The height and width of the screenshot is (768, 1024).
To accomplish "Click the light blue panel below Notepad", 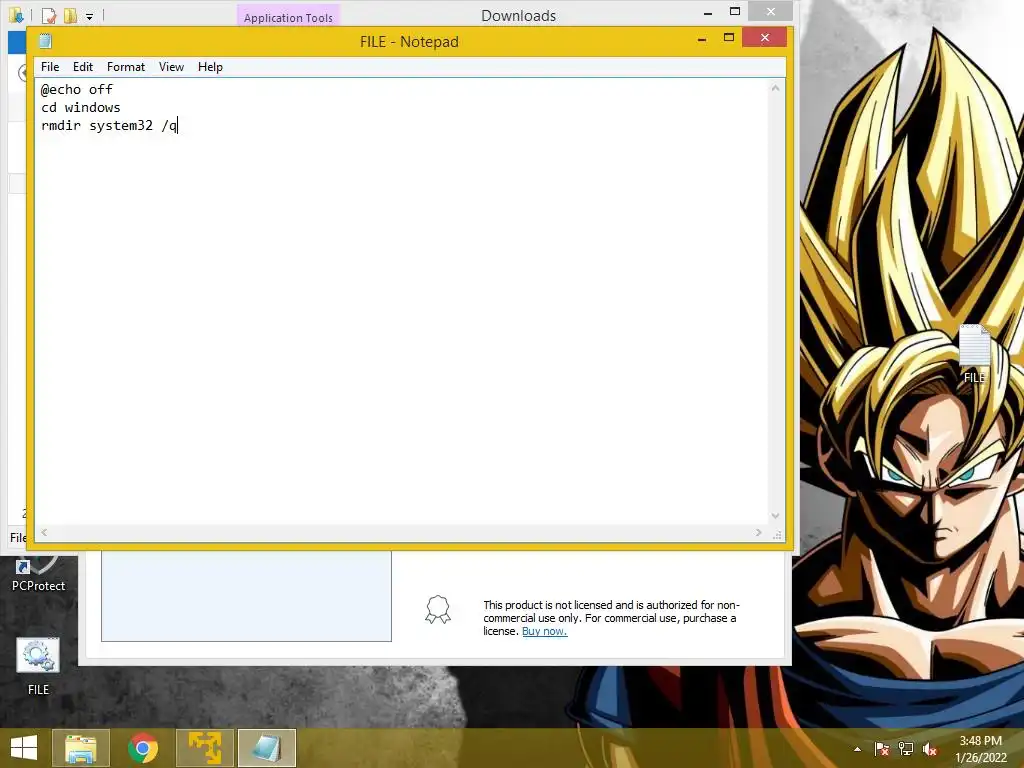I will [x=246, y=596].
